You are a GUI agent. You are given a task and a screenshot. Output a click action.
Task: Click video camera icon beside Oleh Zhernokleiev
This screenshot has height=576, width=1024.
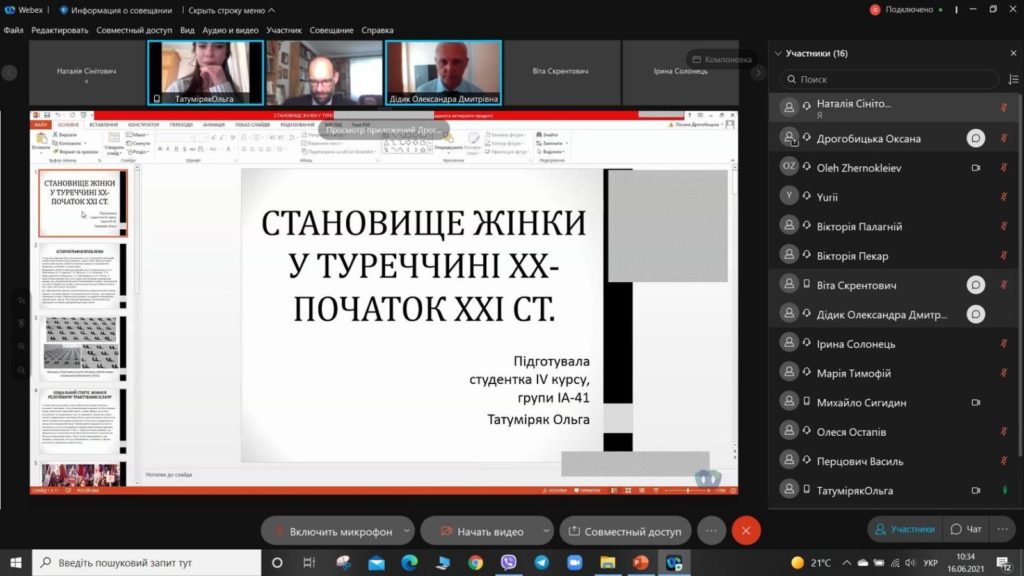pyautogui.click(x=976, y=168)
